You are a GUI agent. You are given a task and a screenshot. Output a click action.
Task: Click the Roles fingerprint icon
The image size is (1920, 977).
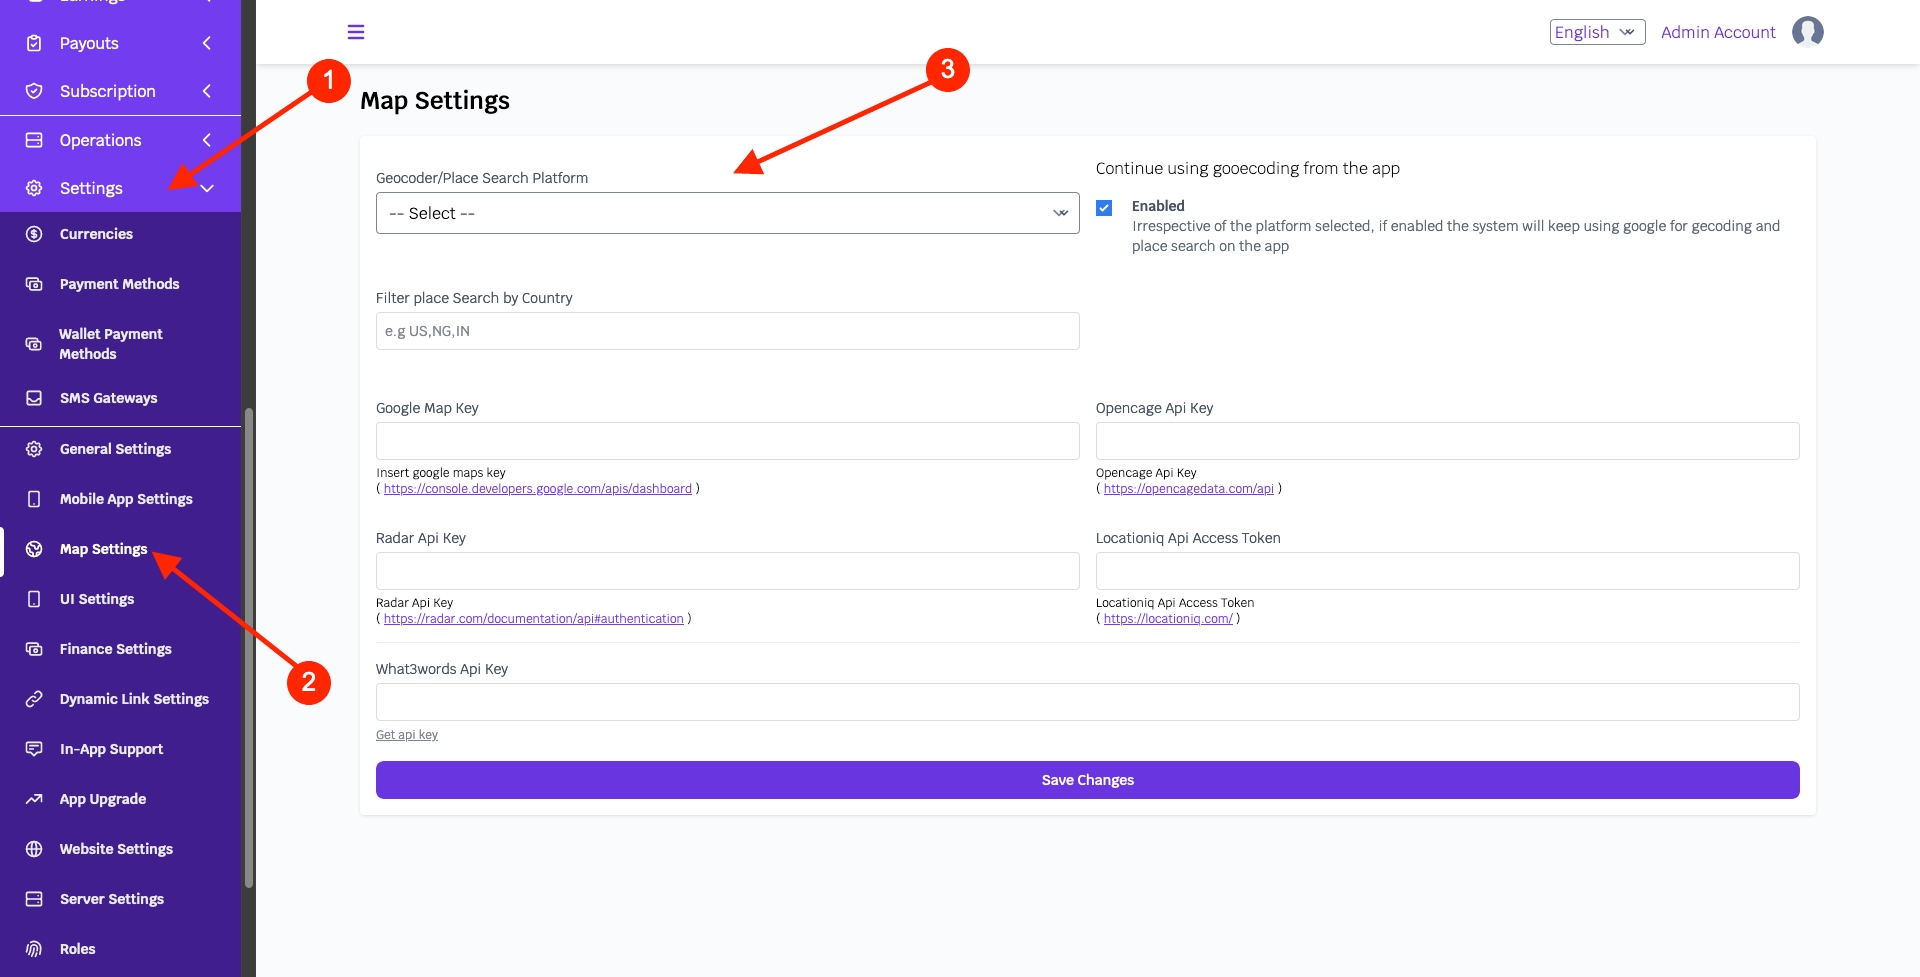[34, 949]
